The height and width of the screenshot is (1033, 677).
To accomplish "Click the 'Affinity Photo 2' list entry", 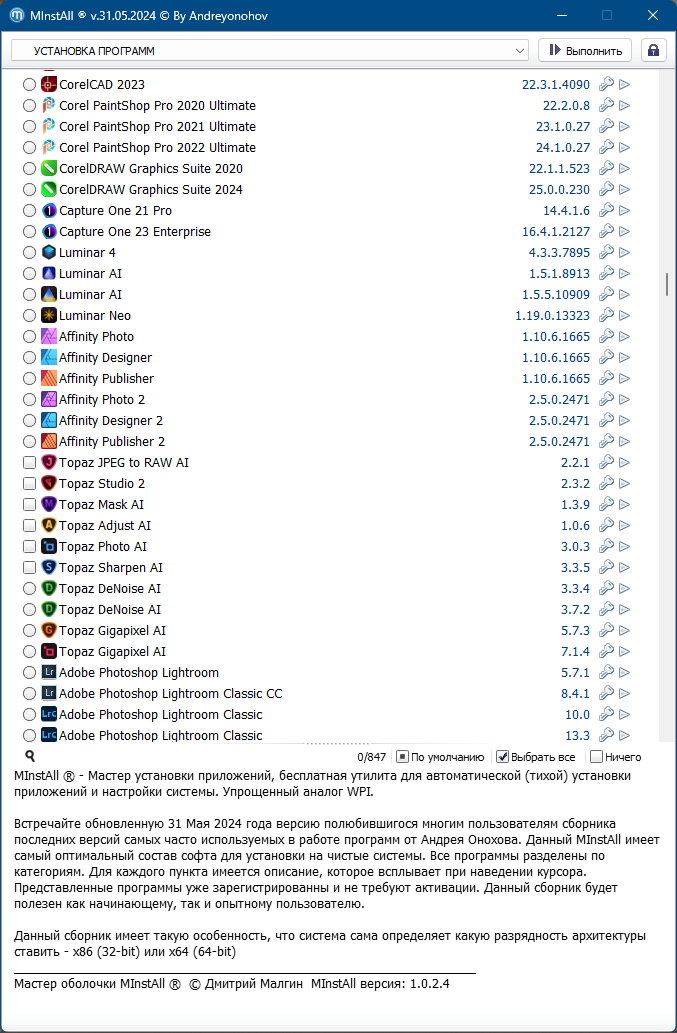I will click(x=102, y=400).
